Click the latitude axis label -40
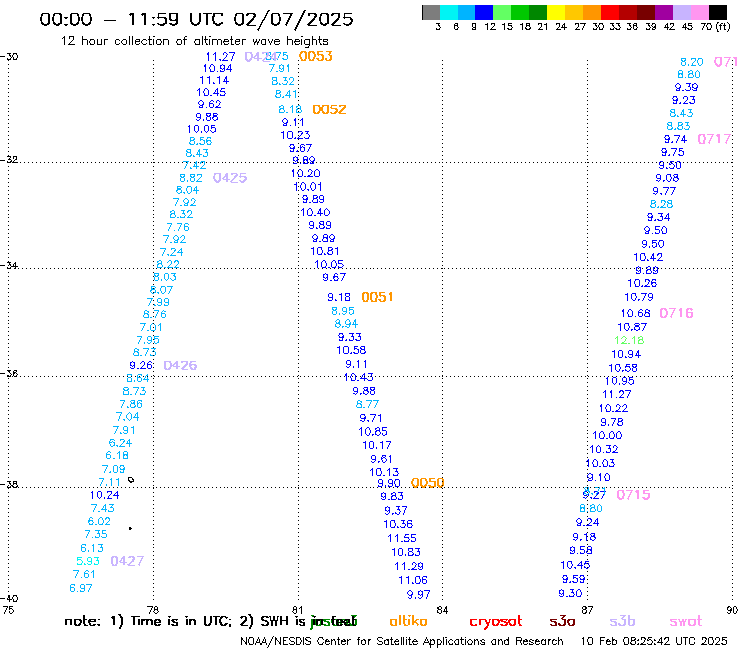Screen dimensions: 740x650 pos(9,599)
